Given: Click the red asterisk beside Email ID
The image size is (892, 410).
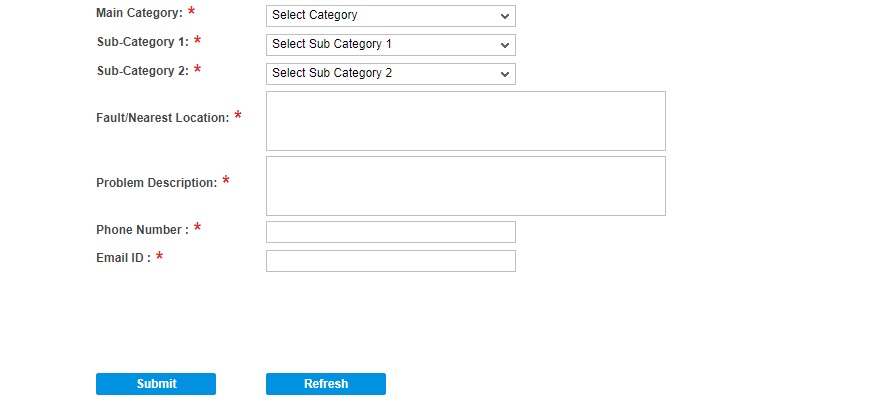Looking at the screenshot, I should (159, 257).
